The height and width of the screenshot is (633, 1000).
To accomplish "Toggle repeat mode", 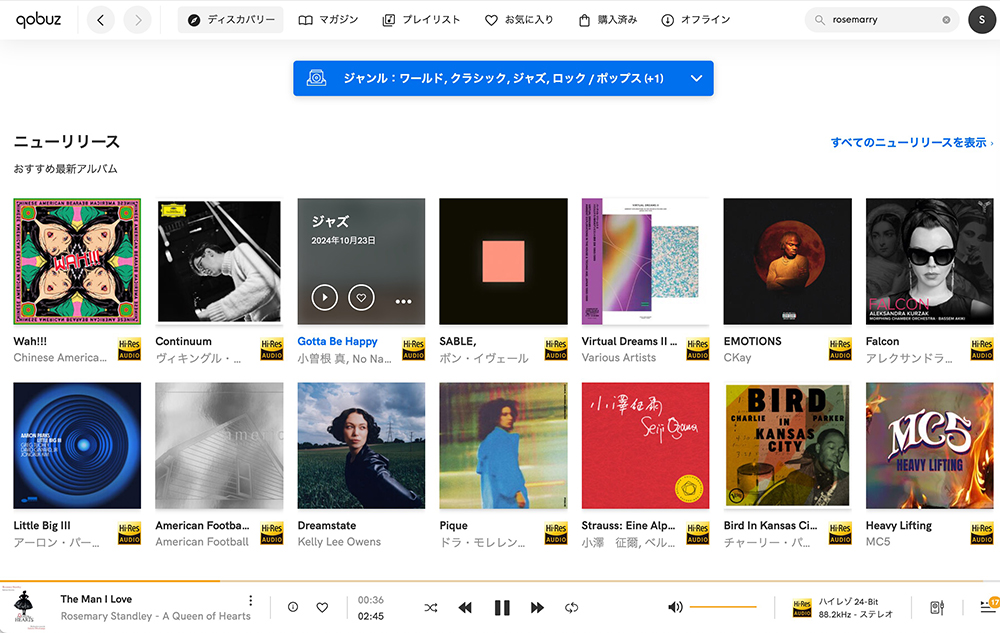I will (571, 608).
